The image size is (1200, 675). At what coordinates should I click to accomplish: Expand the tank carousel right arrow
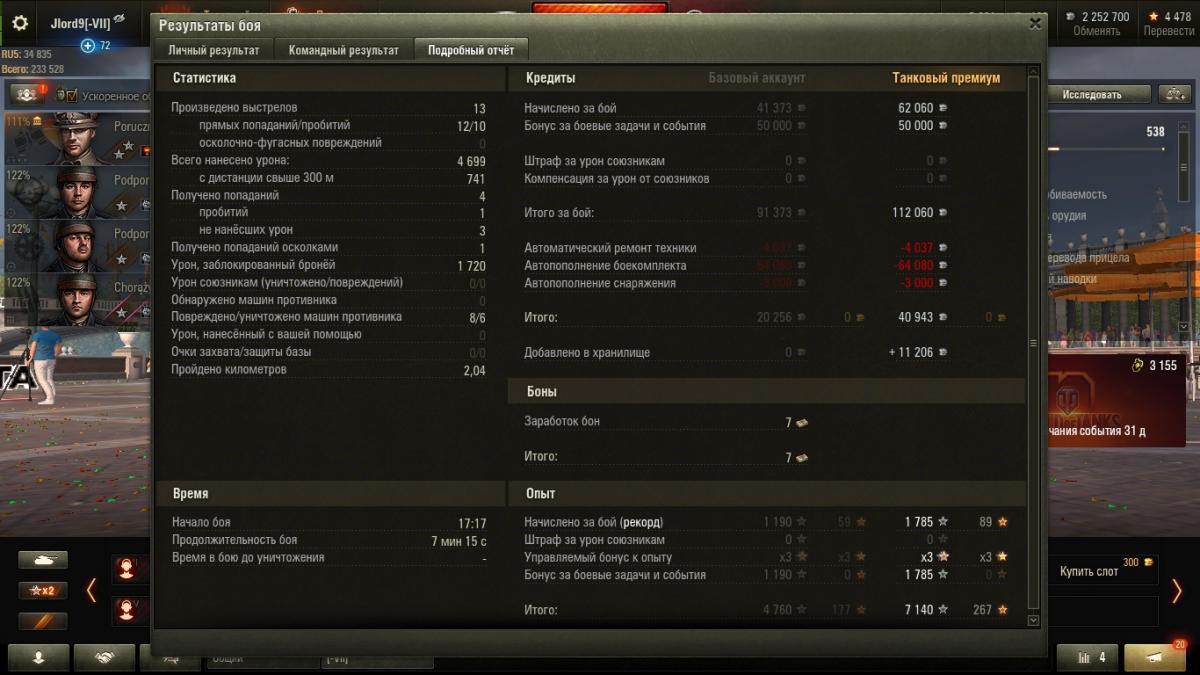click(x=1177, y=590)
